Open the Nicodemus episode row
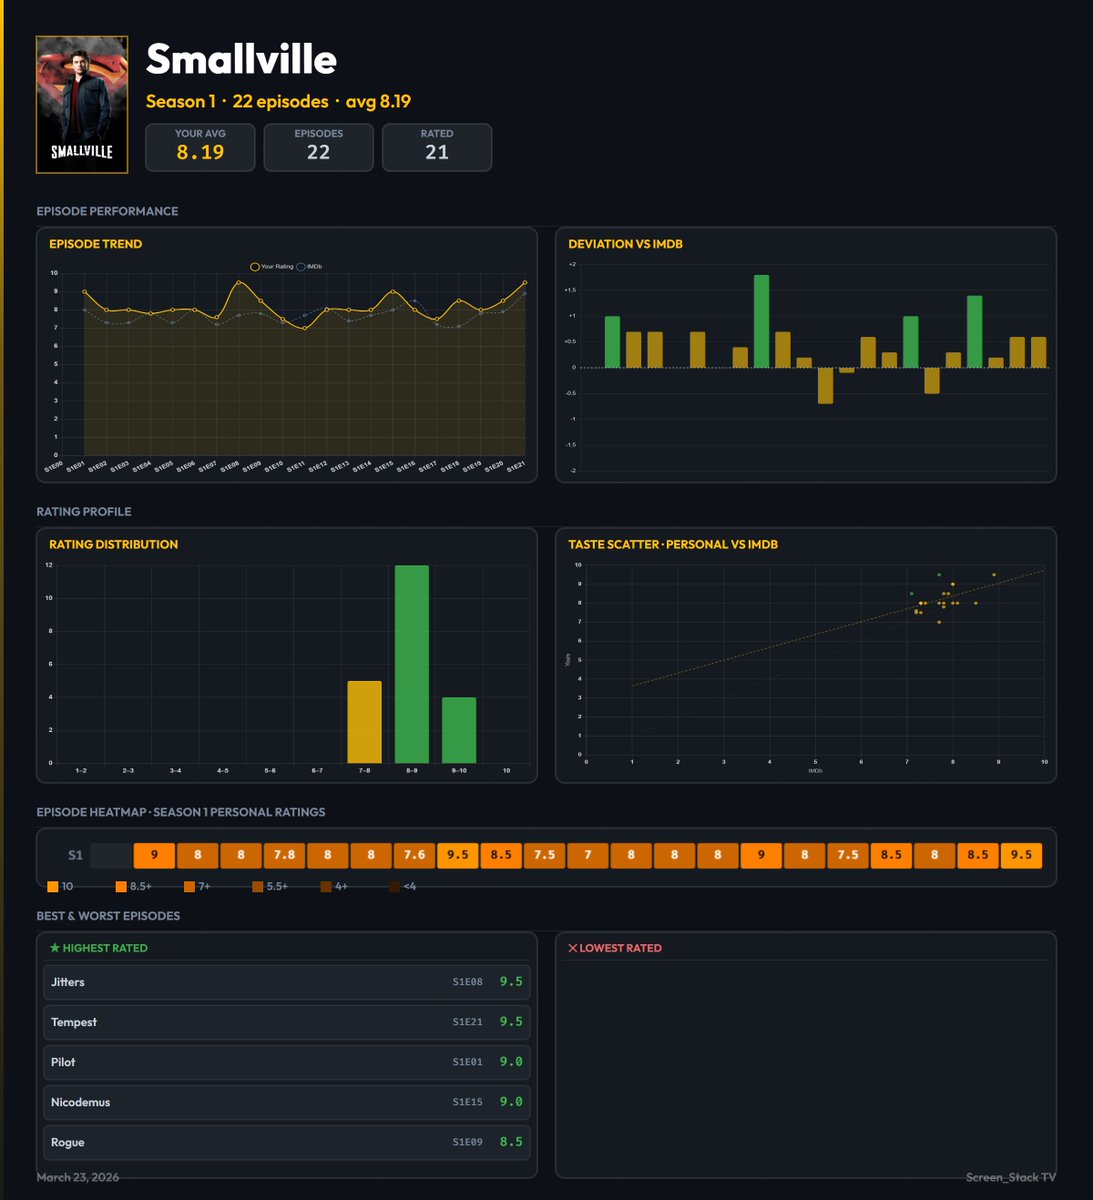The height and width of the screenshot is (1200, 1093). pos(287,1102)
